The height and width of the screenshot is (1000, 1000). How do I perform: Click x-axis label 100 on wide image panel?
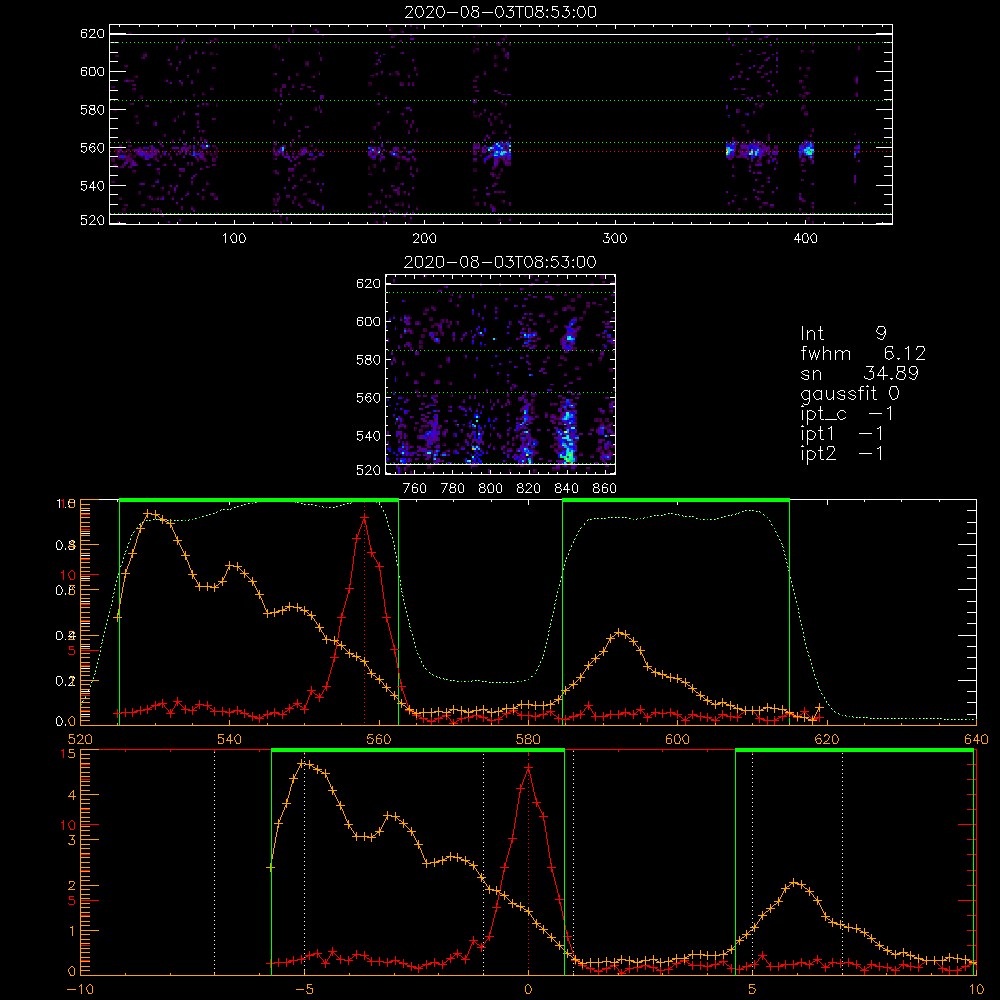pyautogui.click(x=234, y=239)
